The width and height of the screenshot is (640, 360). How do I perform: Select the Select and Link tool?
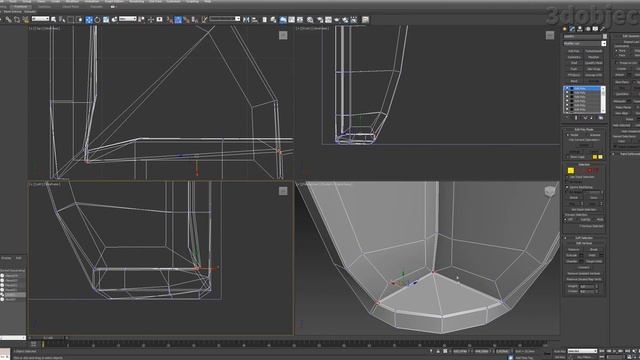click(8, 20)
